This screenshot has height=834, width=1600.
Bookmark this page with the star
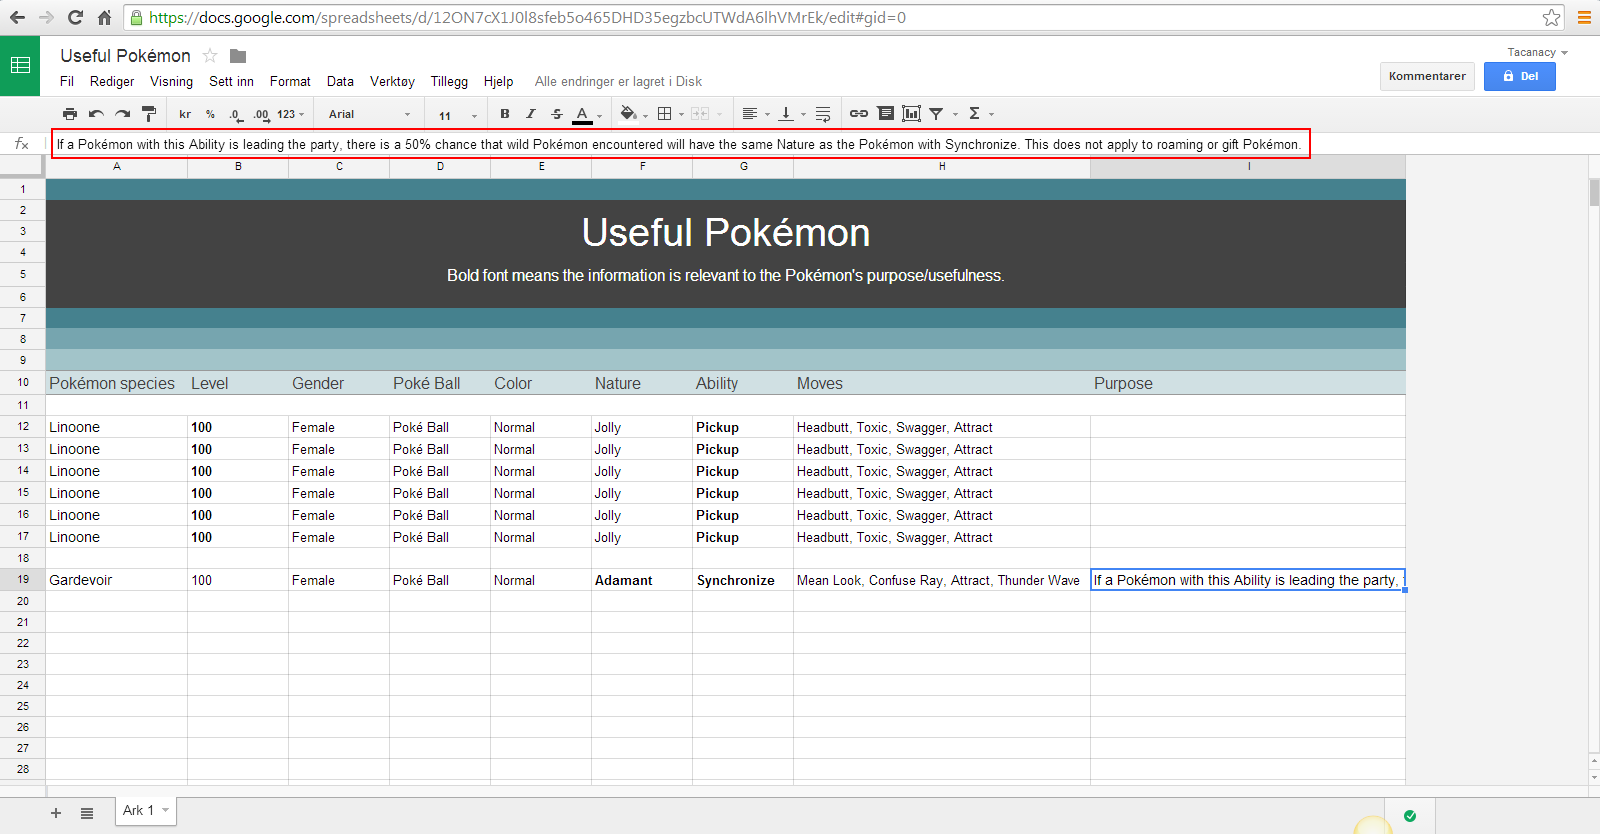coord(1551,17)
